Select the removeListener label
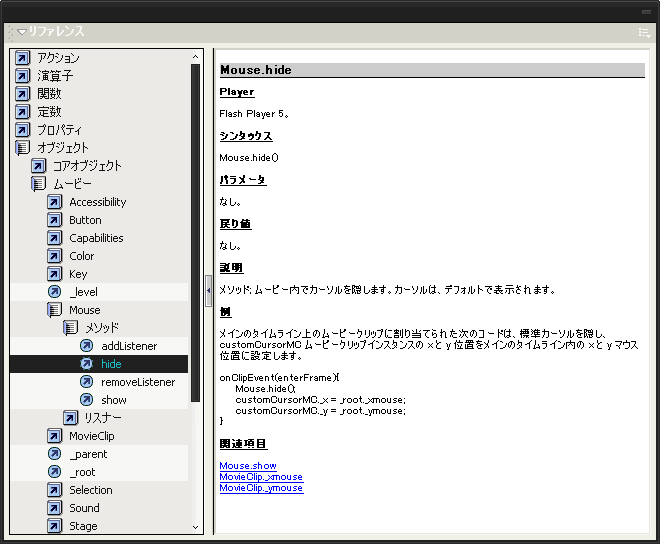Screen dimensions: 660x544 pos(138,382)
